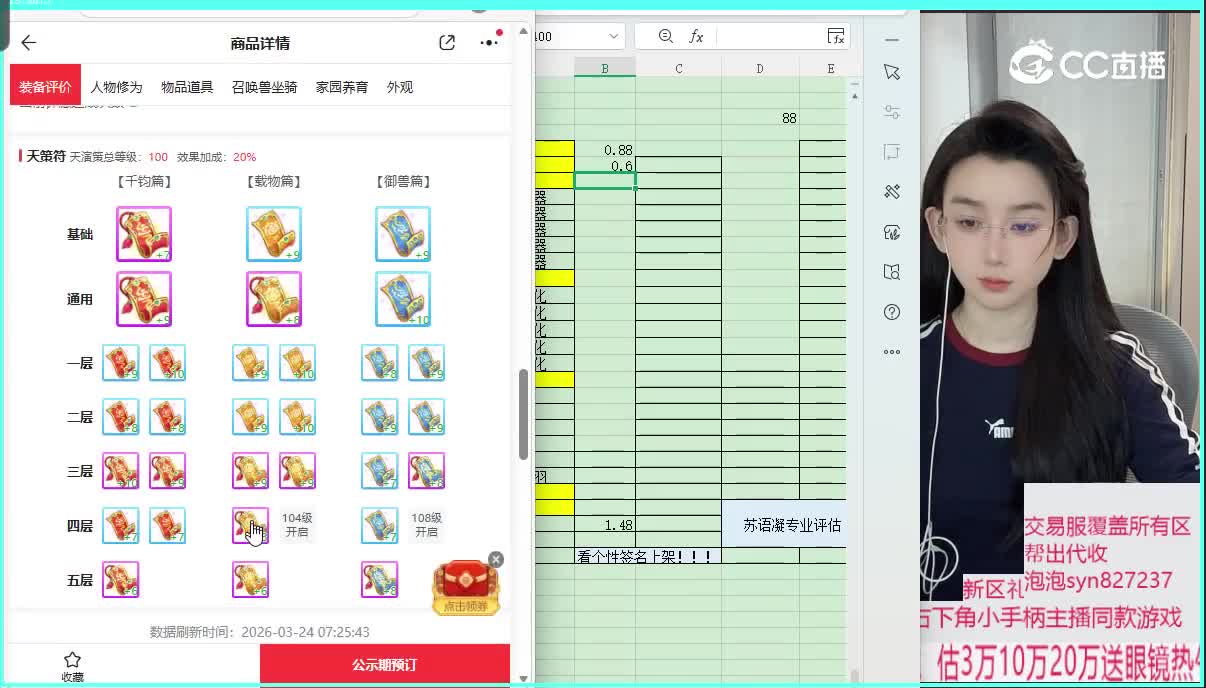Click the zoom magnifier in formula bar

(666, 36)
